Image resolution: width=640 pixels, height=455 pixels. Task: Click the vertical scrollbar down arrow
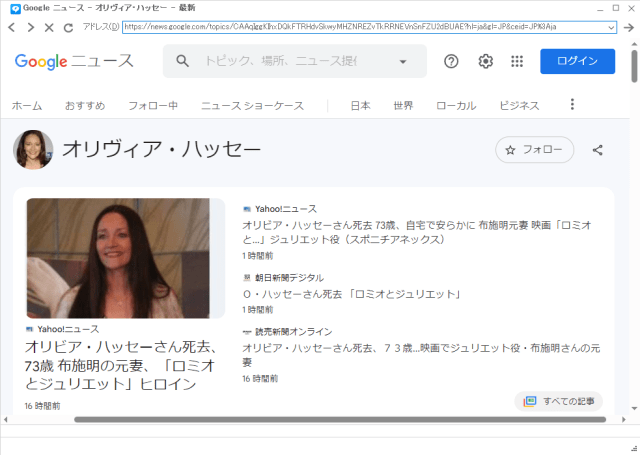[x=634, y=408]
